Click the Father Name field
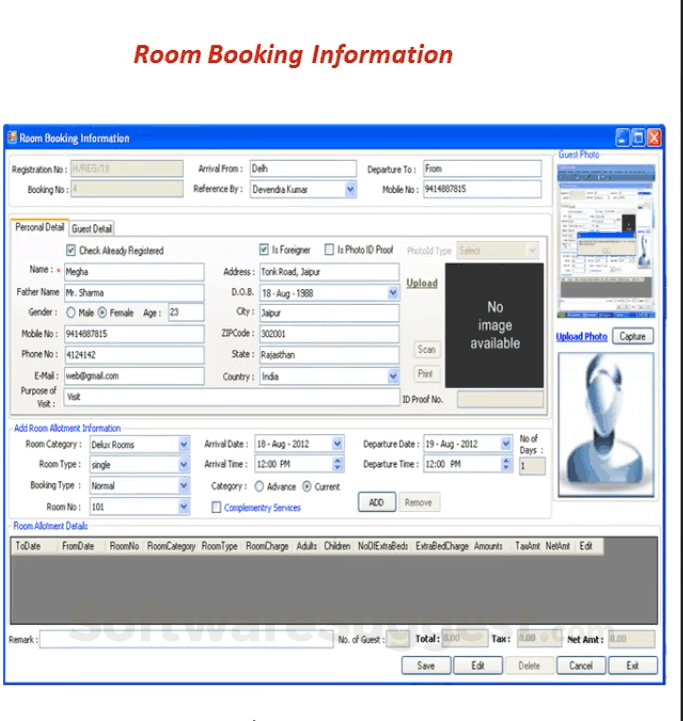 [134, 292]
